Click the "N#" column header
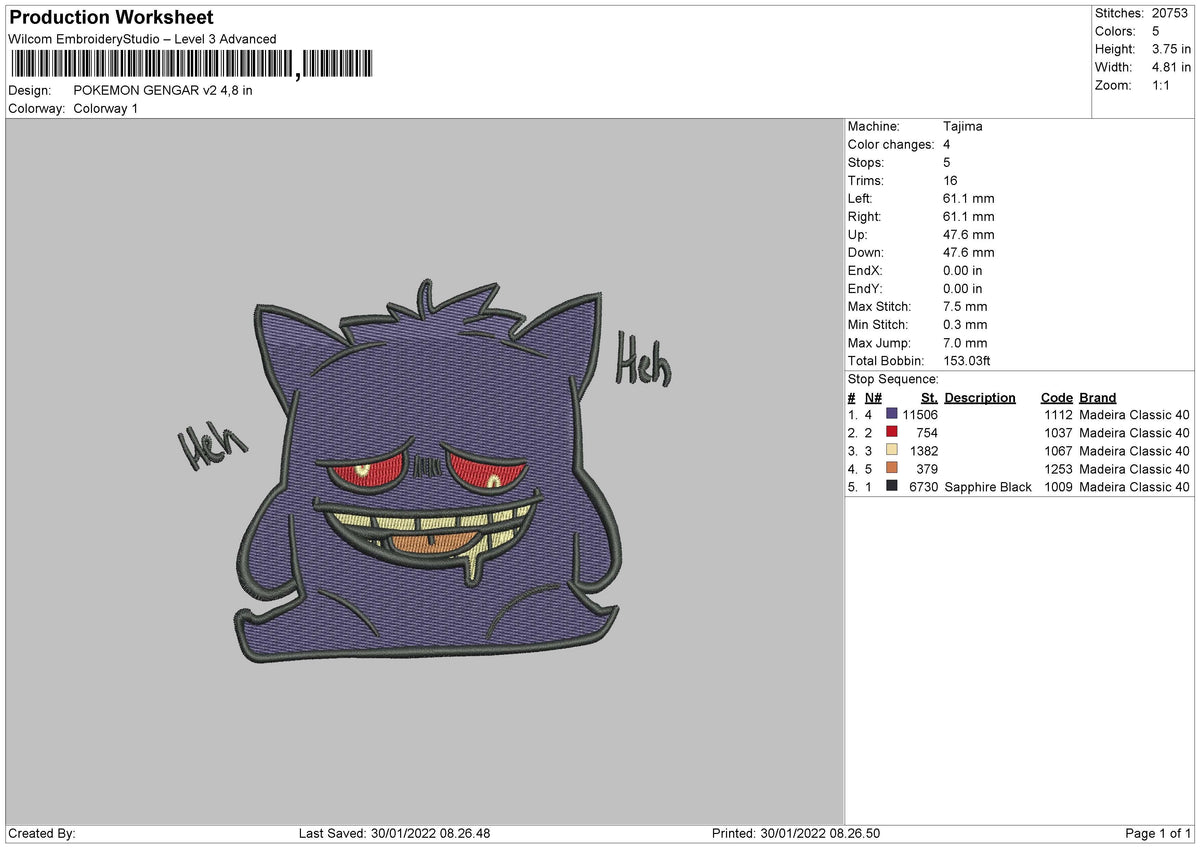Screen dimensions: 1200x848 (873, 398)
